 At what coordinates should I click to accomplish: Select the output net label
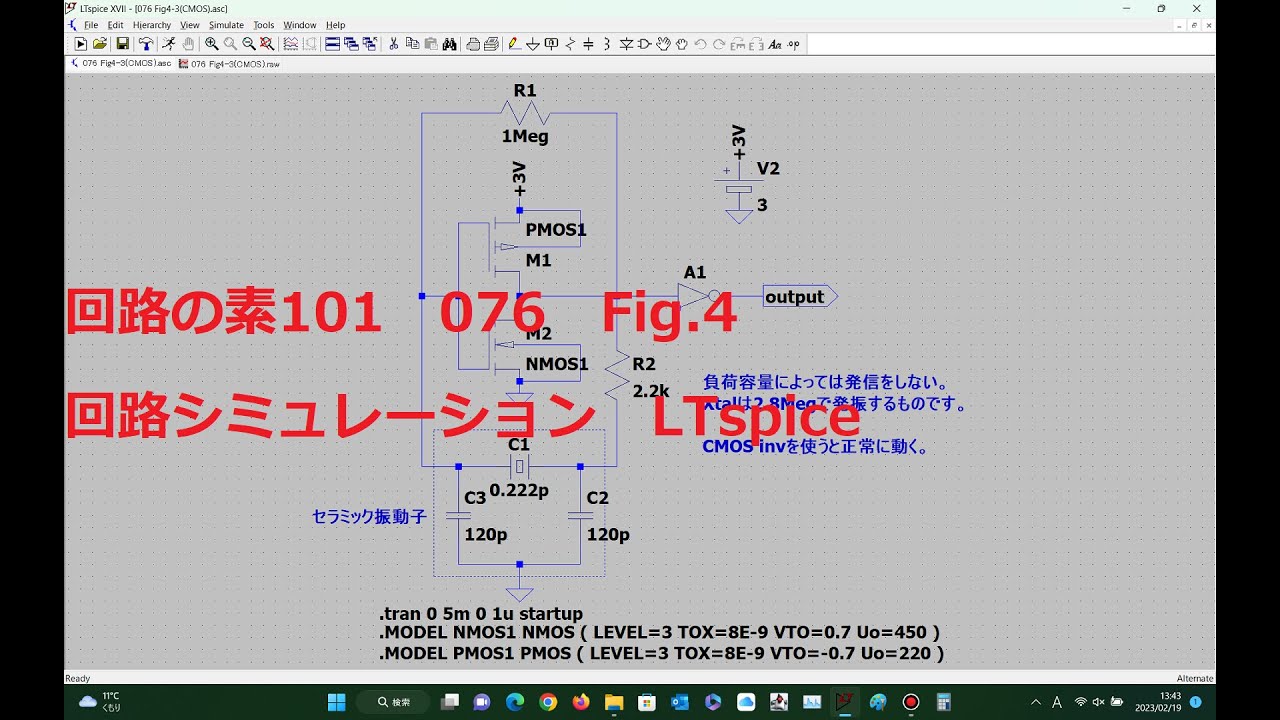click(800, 296)
